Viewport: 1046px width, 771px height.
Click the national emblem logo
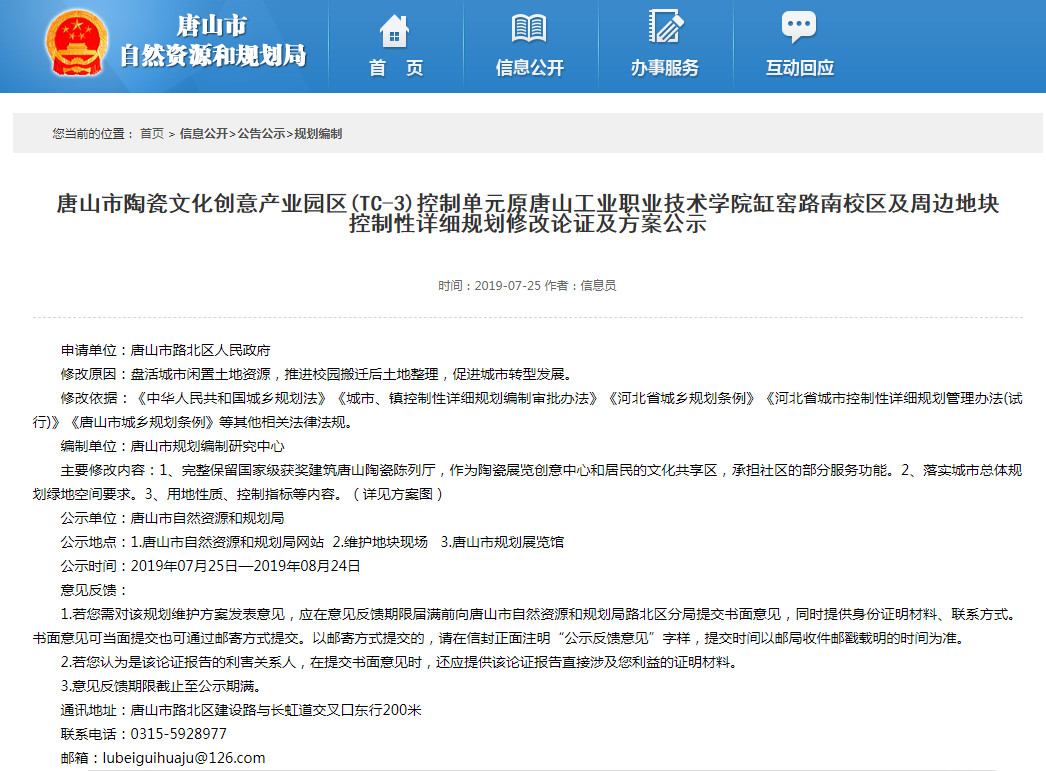tap(77, 45)
